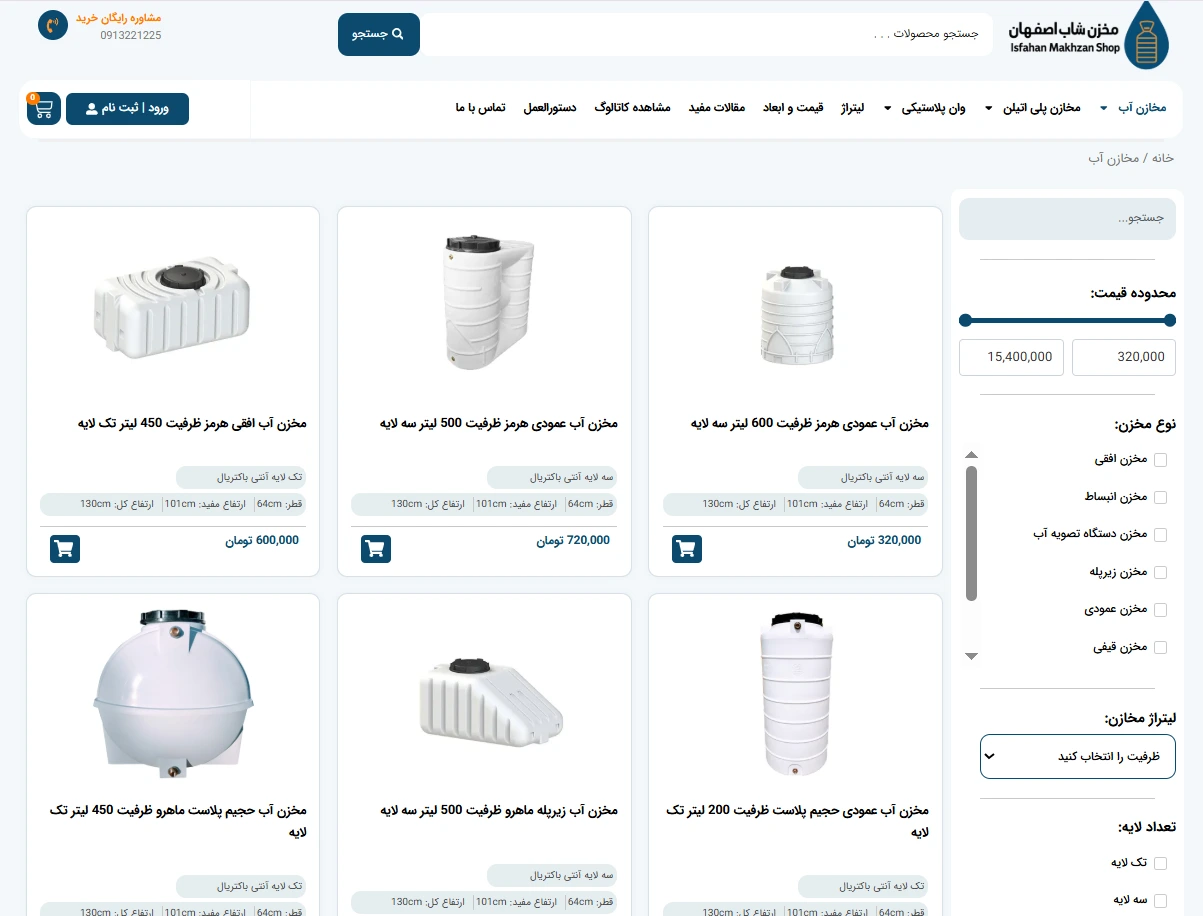Screen dimensions: 1203x916
Task: Enable the تک لایه layer count checkbox
Action: 1160,863
